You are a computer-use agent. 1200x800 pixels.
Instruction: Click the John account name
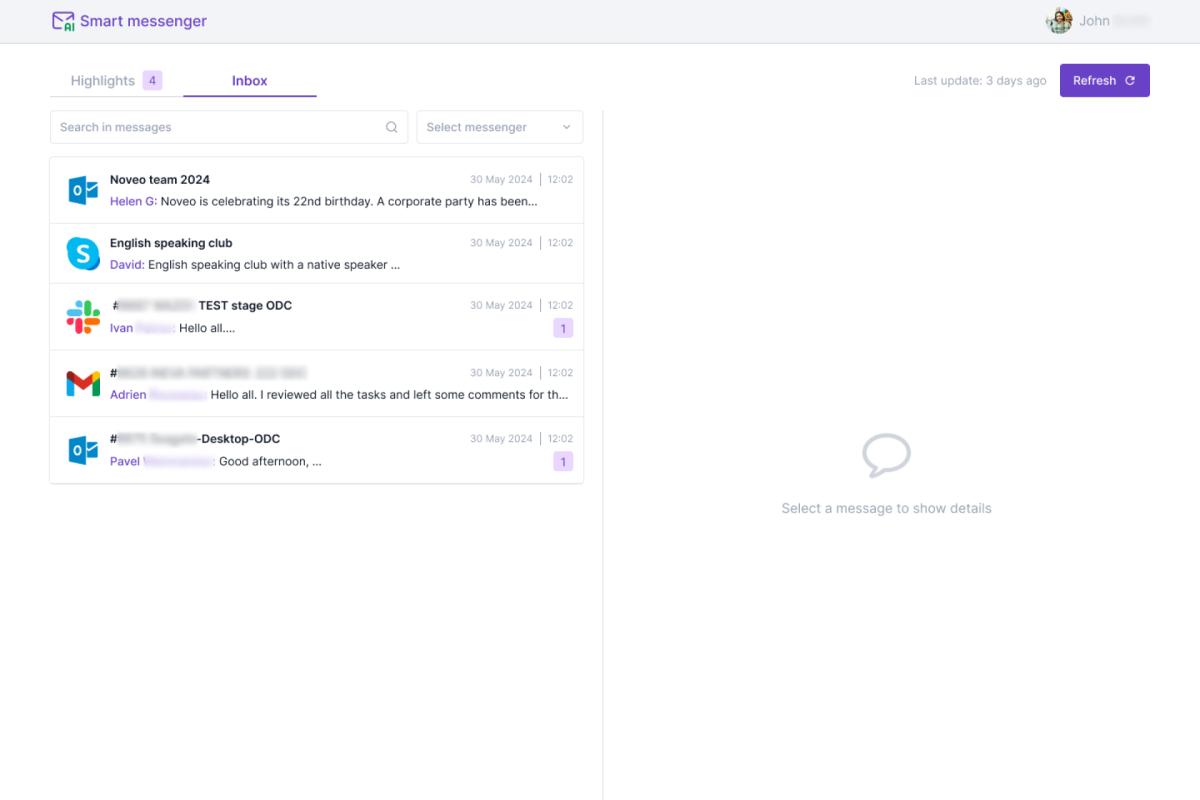(x=1095, y=20)
